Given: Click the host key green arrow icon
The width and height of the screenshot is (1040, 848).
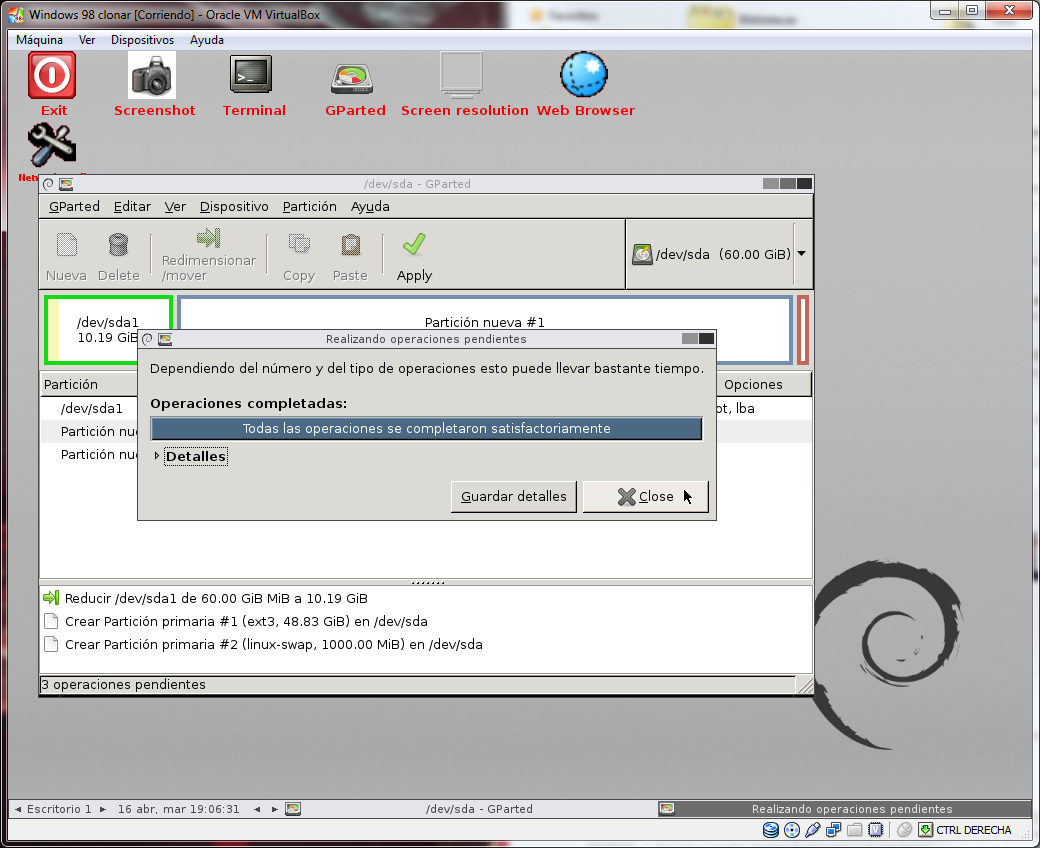Looking at the screenshot, I should [x=925, y=829].
